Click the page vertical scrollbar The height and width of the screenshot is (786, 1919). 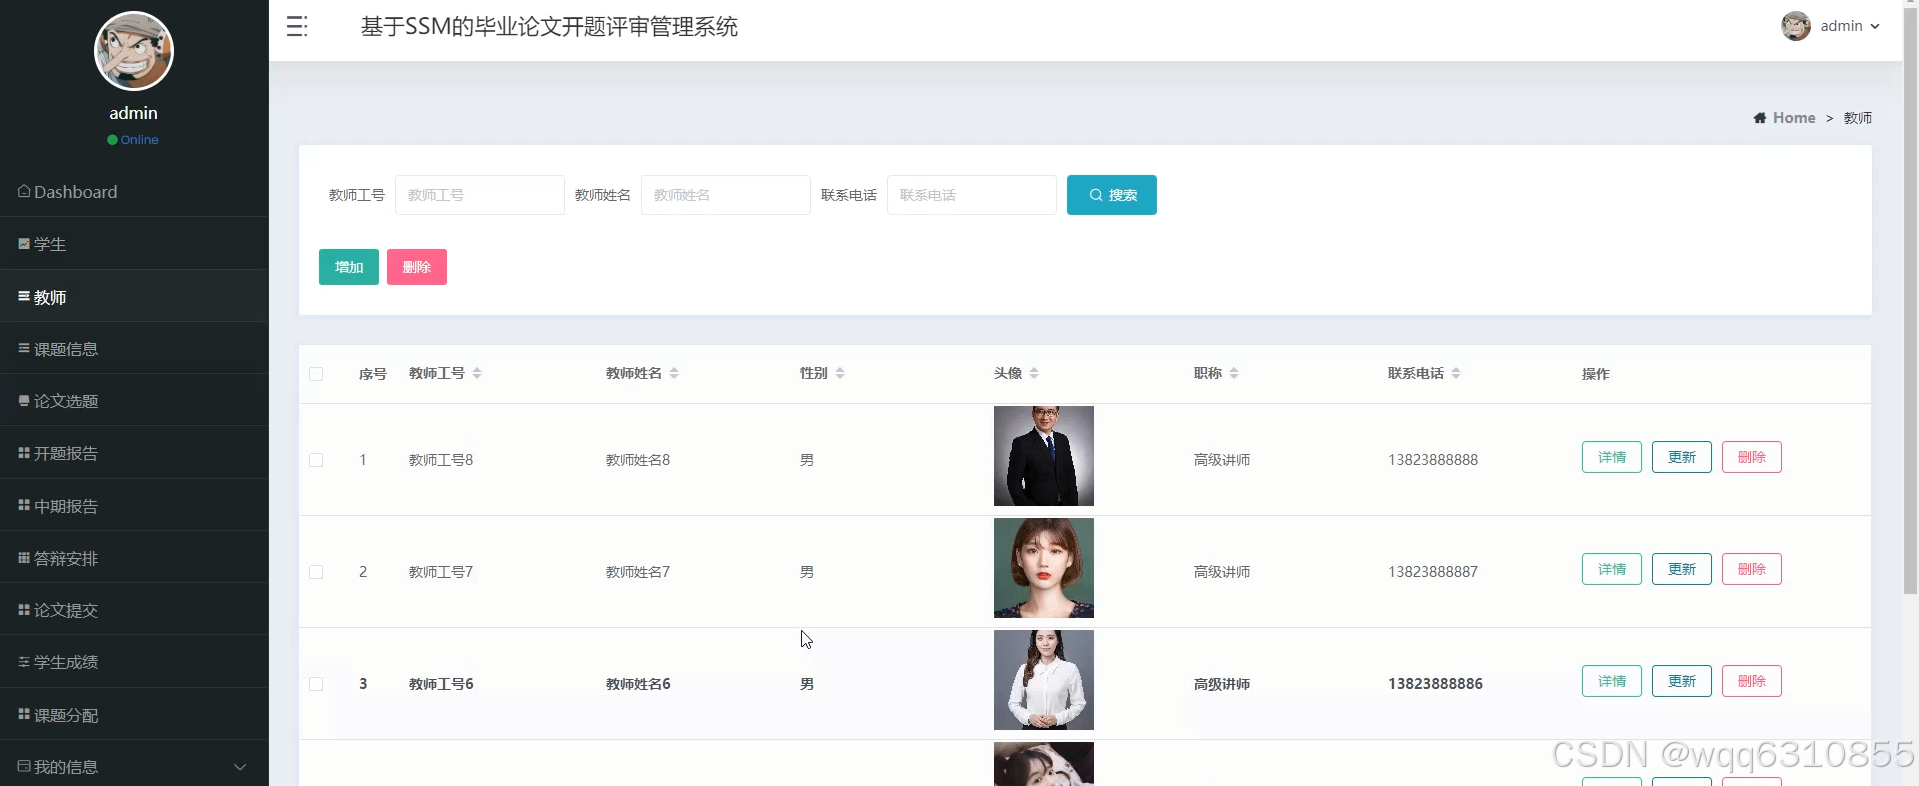1911,300
